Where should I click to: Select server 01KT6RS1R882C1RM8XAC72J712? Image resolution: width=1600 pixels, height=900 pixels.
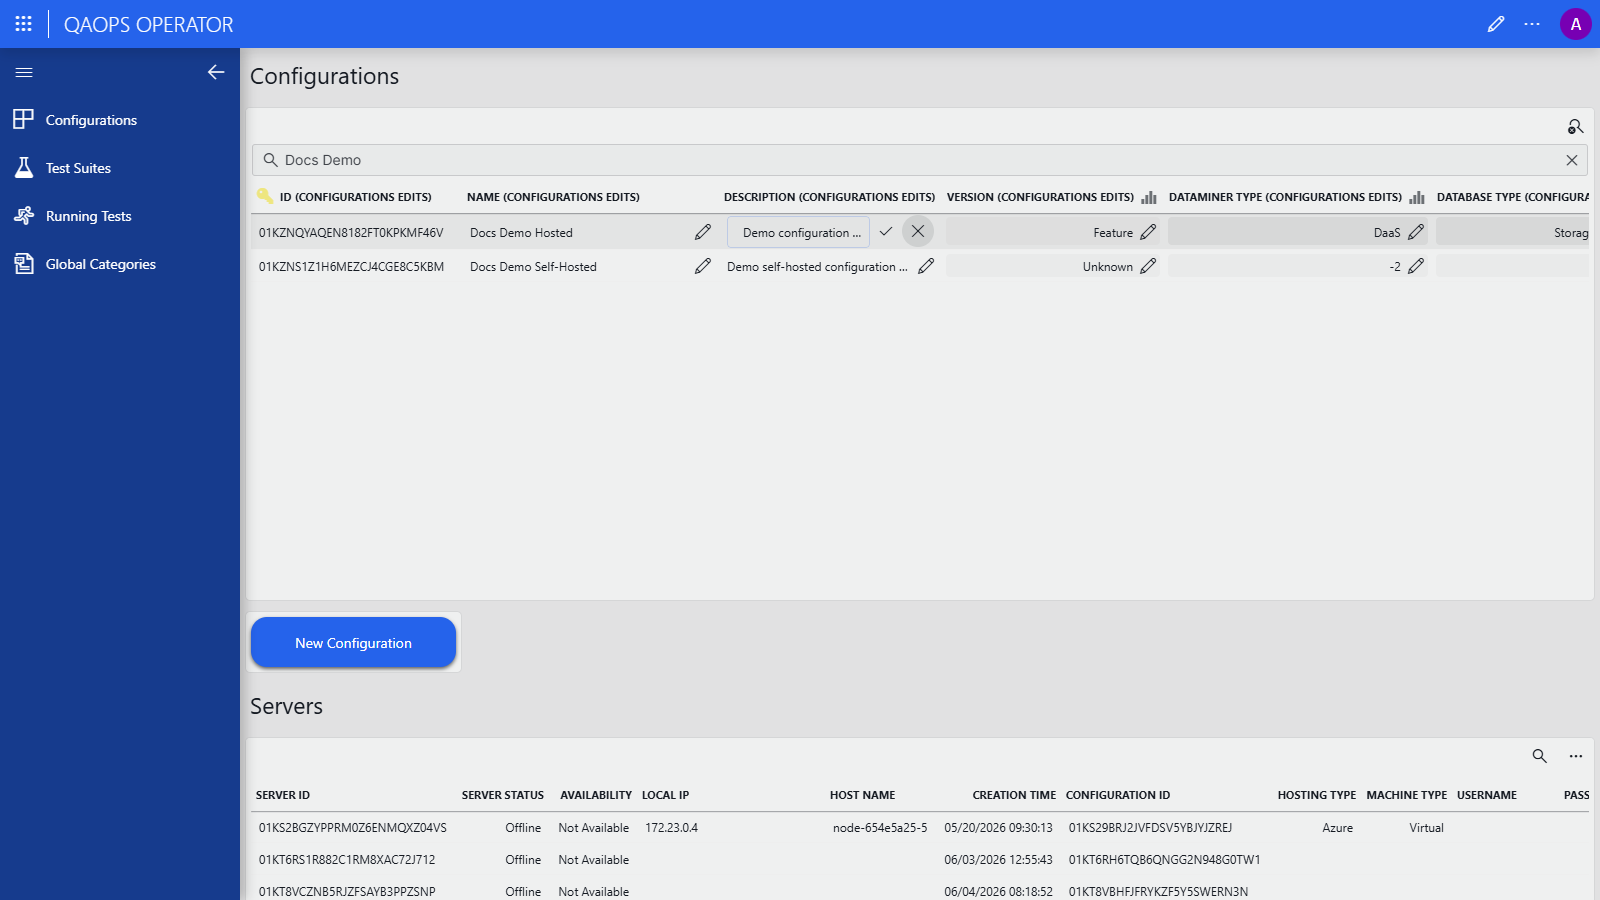(347, 860)
